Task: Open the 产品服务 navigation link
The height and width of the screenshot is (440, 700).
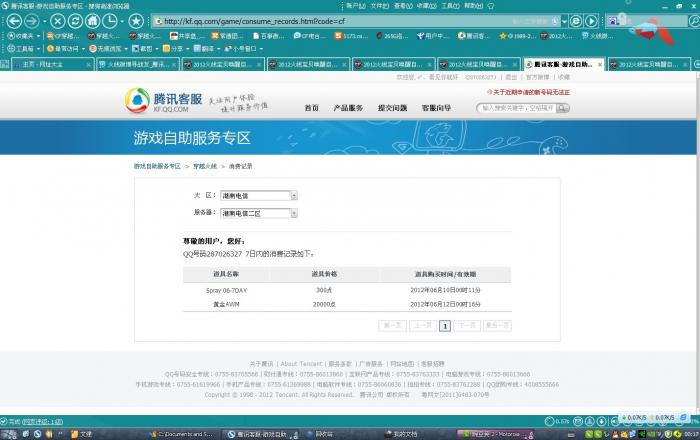Action: point(348,108)
